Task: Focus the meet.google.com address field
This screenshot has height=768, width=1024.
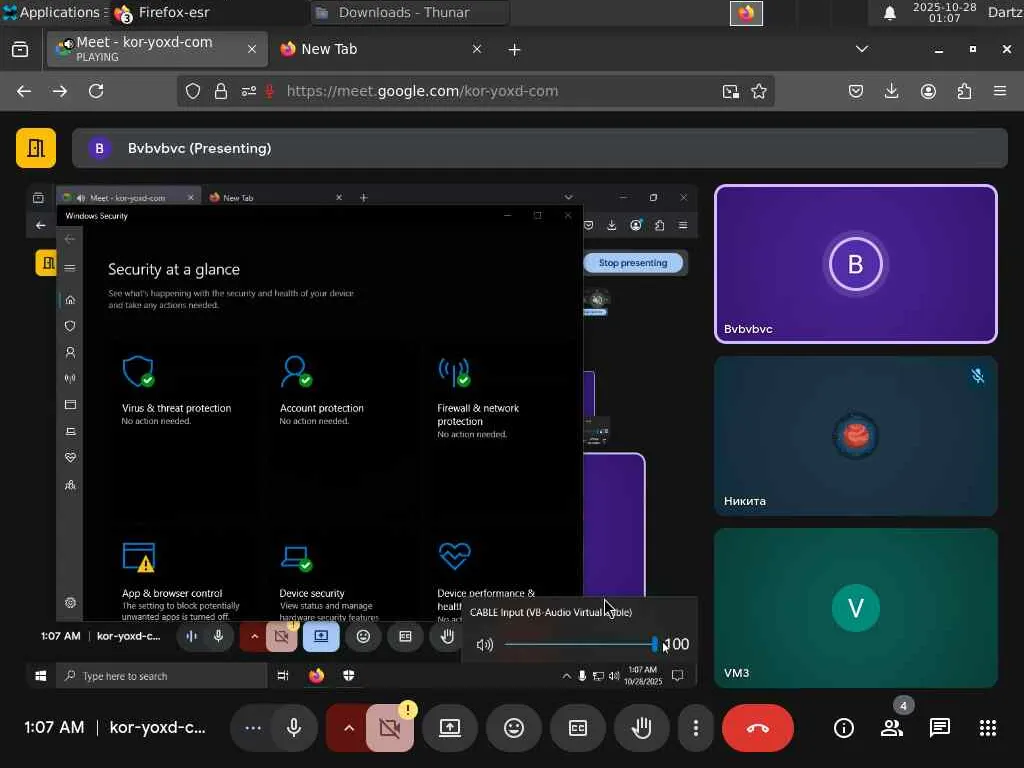Action: click(x=422, y=91)
